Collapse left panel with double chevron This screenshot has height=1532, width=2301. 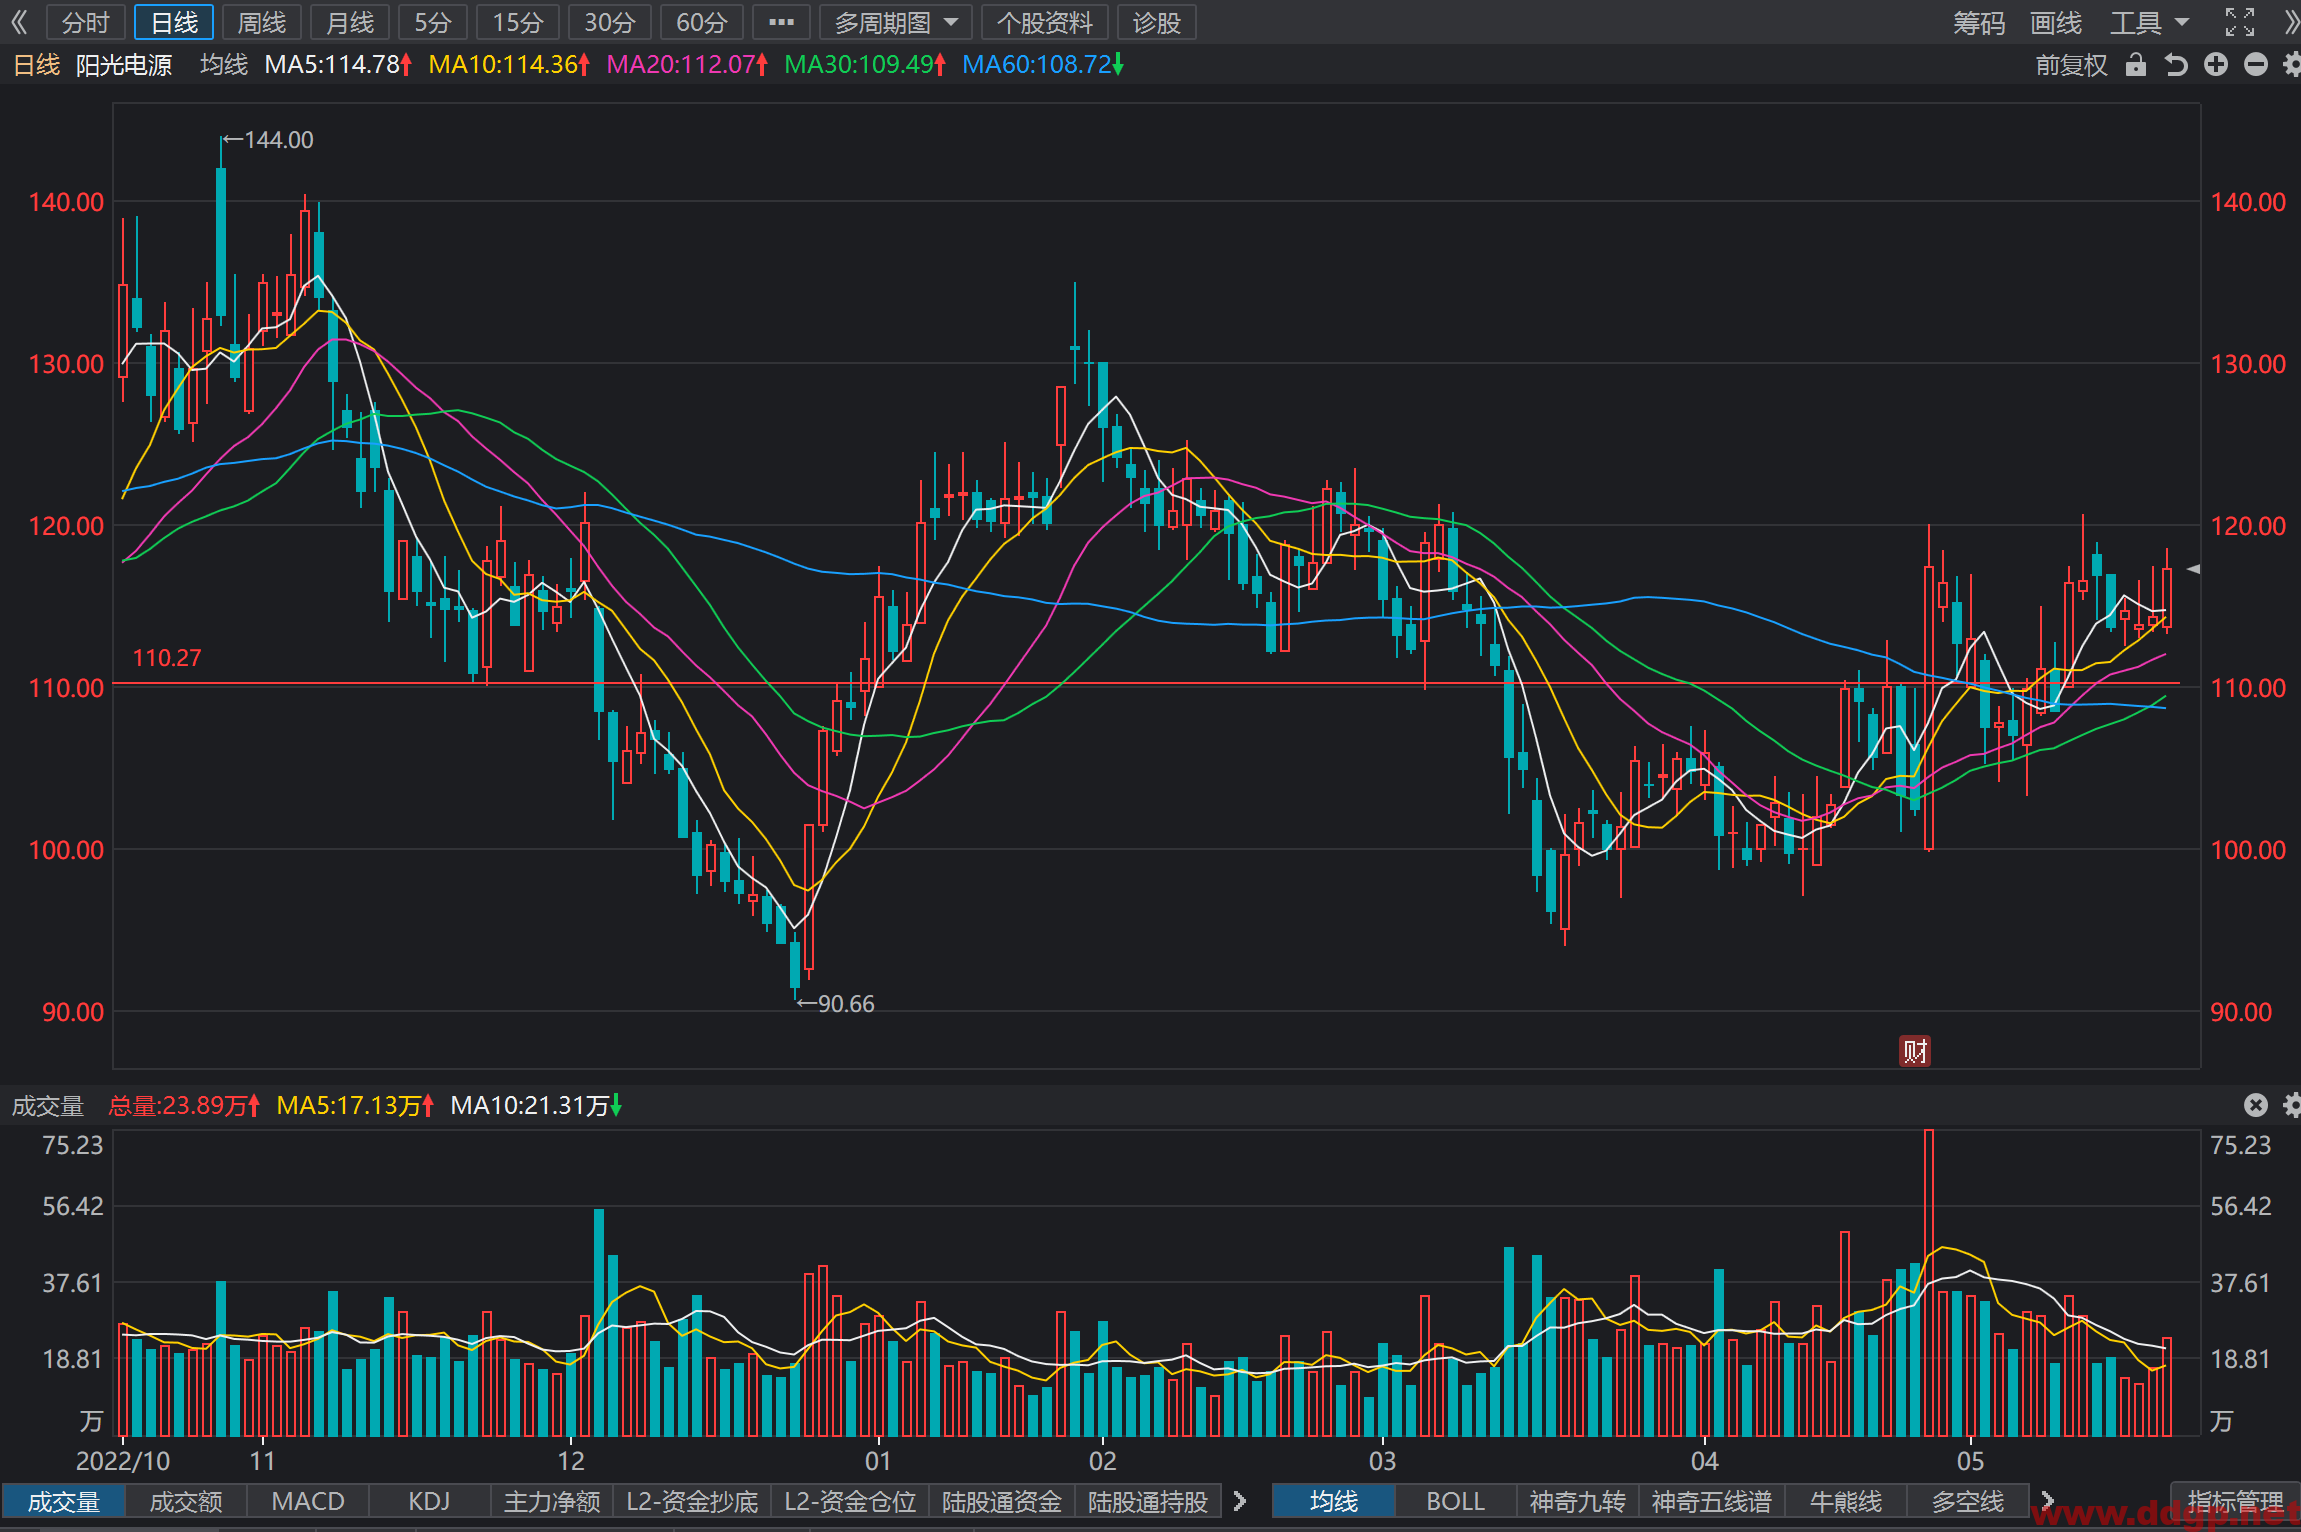tap(19, 22)
